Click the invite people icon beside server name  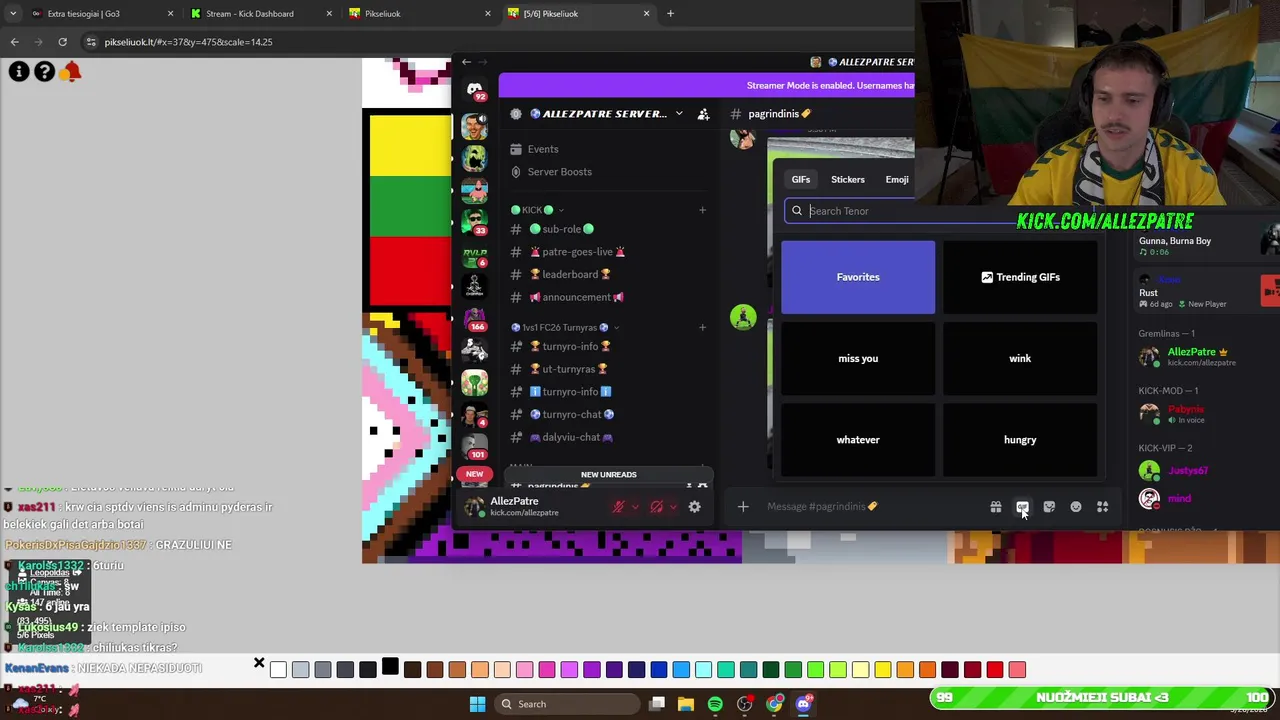pos(703,114)
